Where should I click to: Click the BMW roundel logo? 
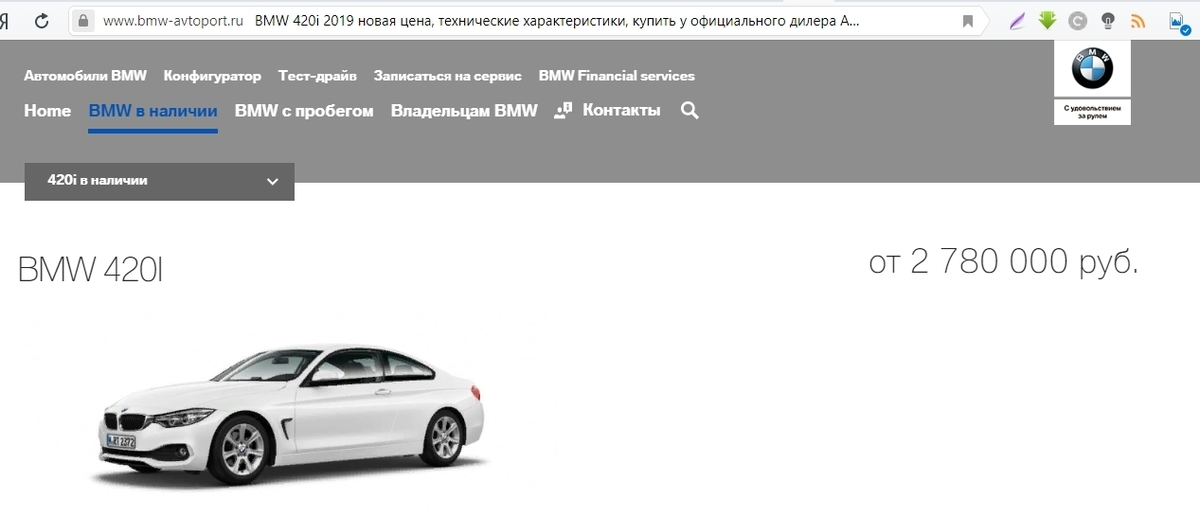pos(1092,70)
